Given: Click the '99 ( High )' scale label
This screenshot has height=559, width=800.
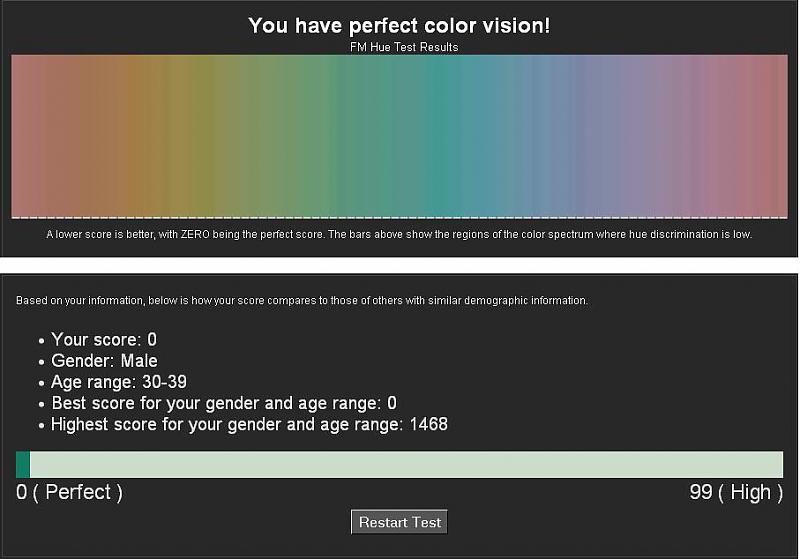Looking at the screenshot, I should pyautogui.click(x=736, y=492).
